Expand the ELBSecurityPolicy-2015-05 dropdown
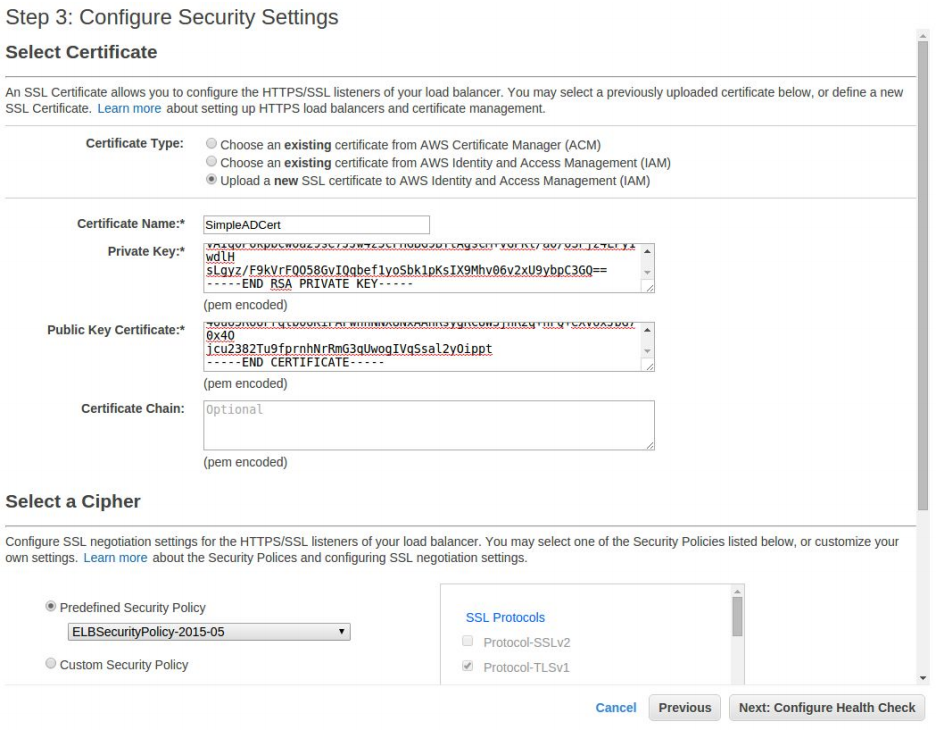Image resolution: width=936 pixels, height=731 pixels. coord(209,632)
